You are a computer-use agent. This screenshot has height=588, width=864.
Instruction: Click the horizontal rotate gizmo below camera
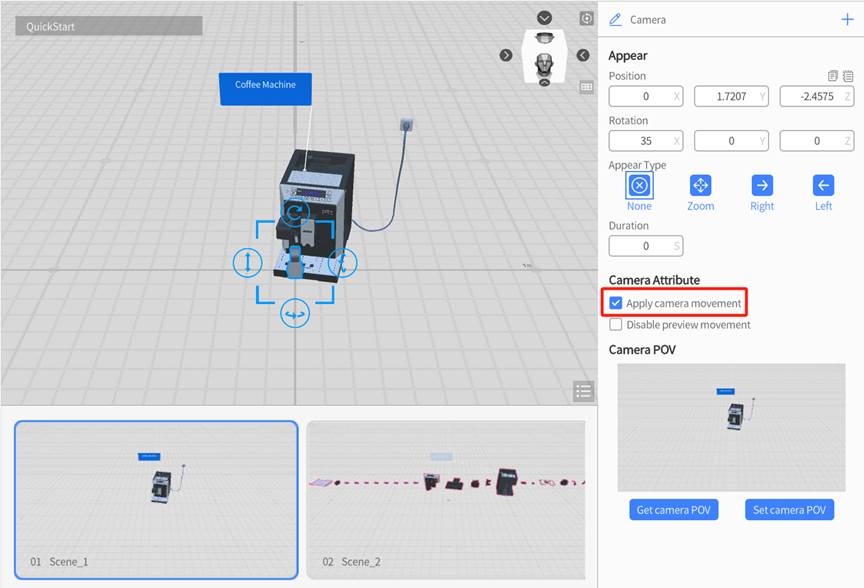[x=295, y=313]
